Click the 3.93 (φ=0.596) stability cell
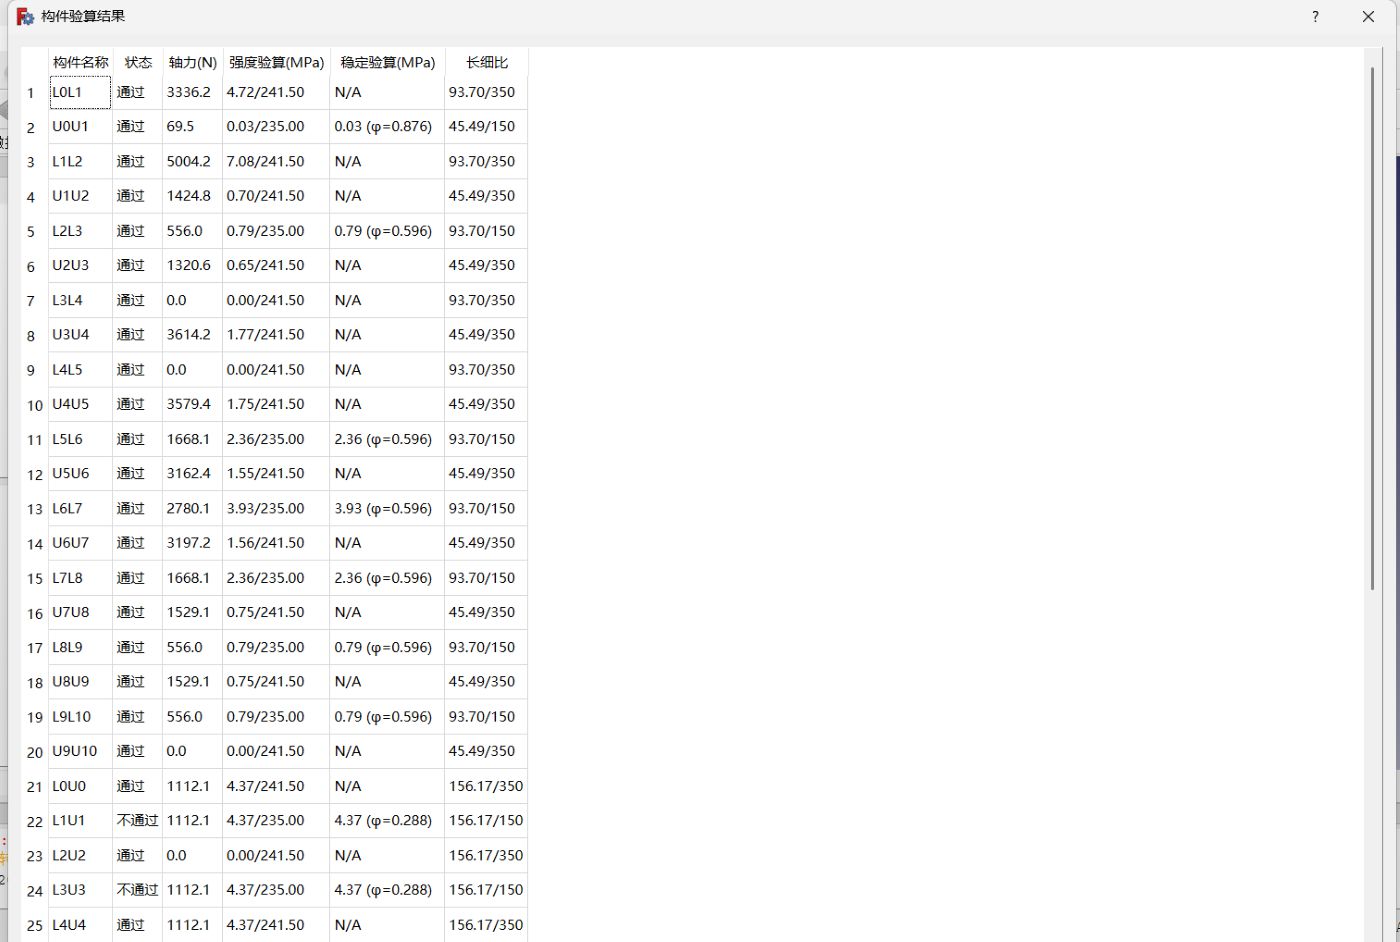 (387, 508)
